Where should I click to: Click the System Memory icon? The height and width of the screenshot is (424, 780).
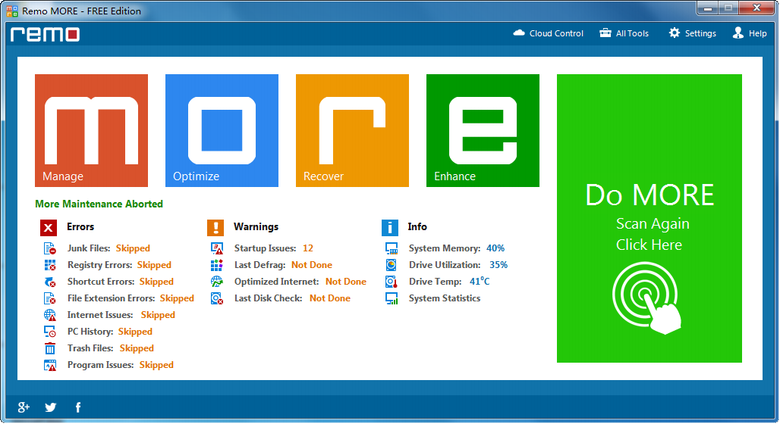coord(391,247)
